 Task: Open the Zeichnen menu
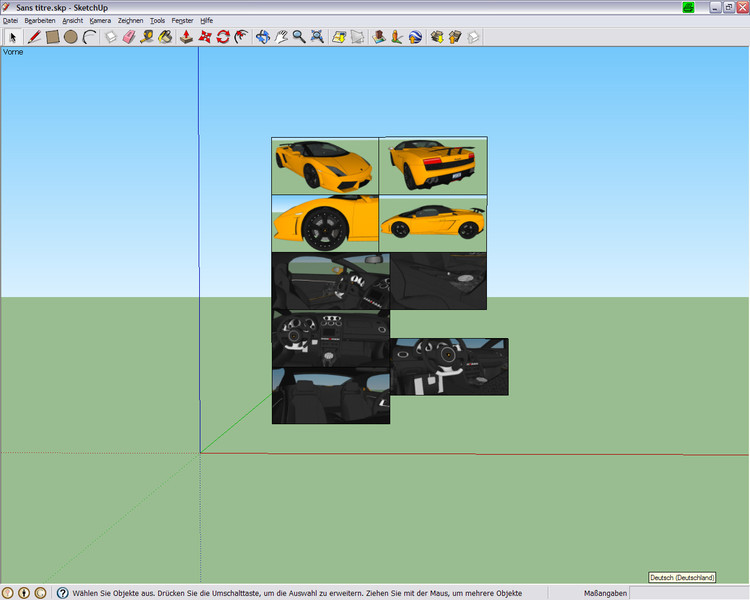pyautogui.click(x=130, y=21)
